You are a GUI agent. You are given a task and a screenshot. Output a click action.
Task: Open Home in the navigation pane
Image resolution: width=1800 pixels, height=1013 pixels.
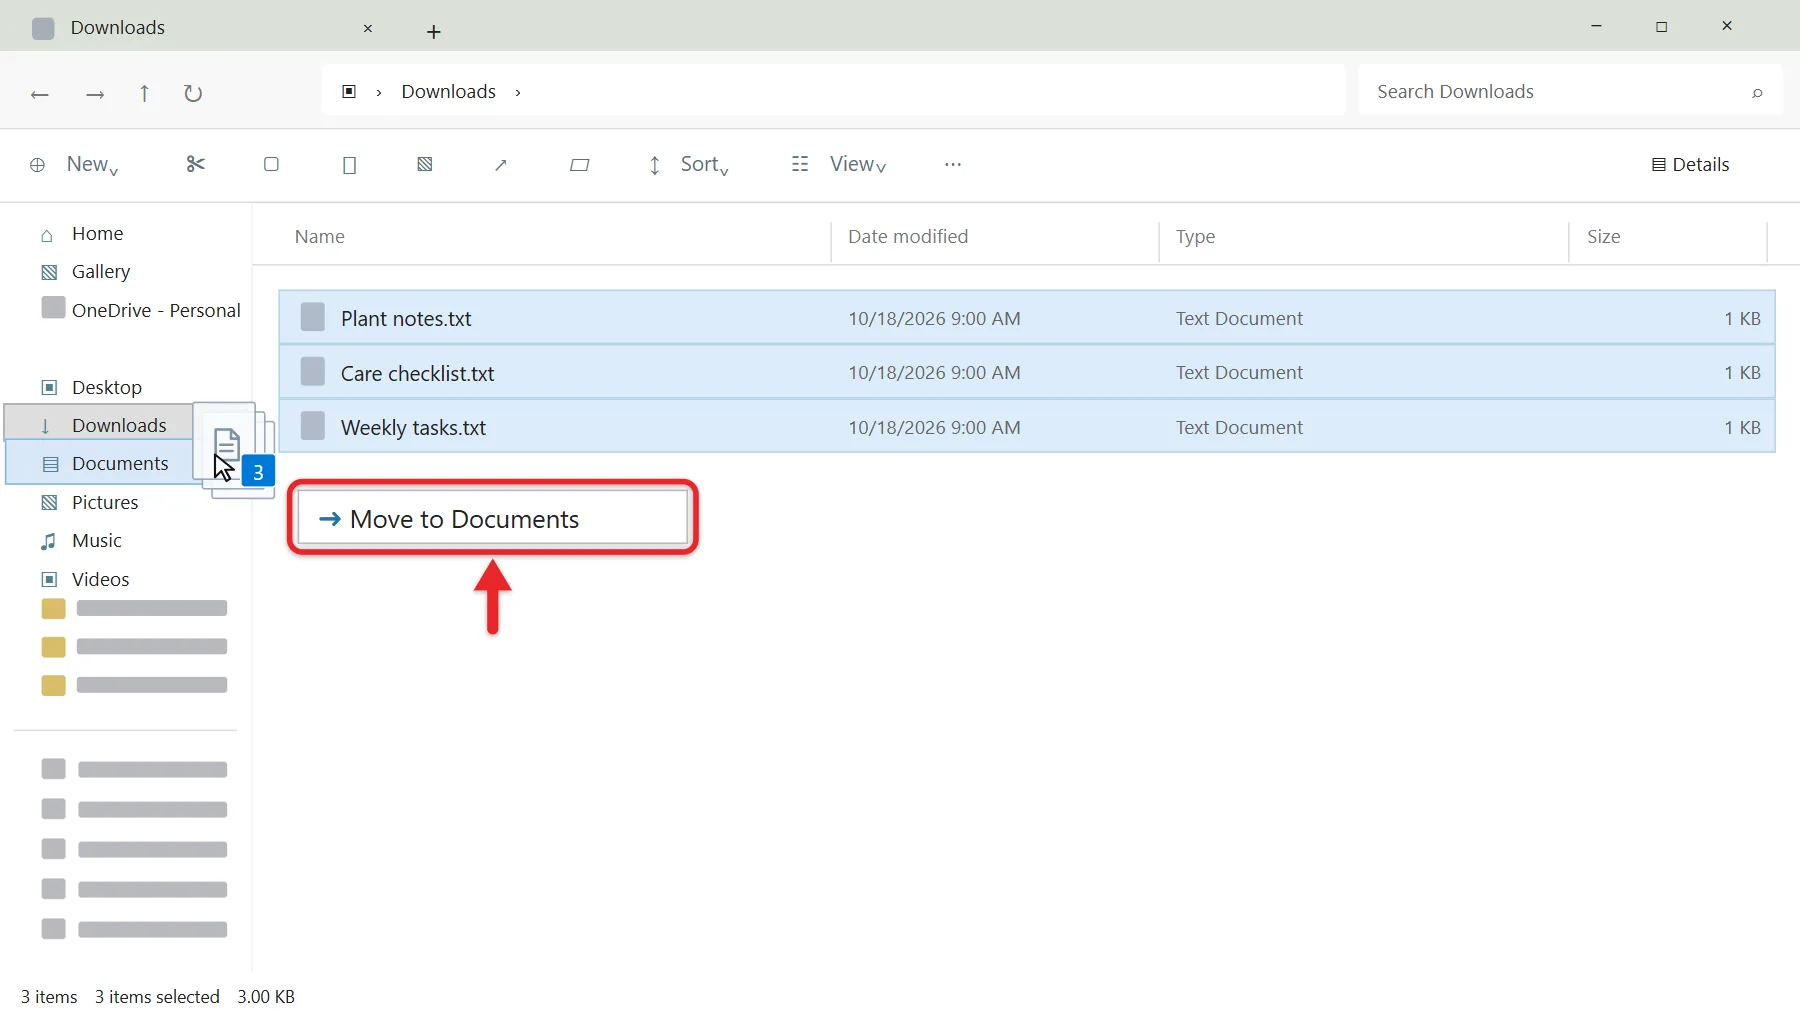pyautogui.click(x=98, y=233)
